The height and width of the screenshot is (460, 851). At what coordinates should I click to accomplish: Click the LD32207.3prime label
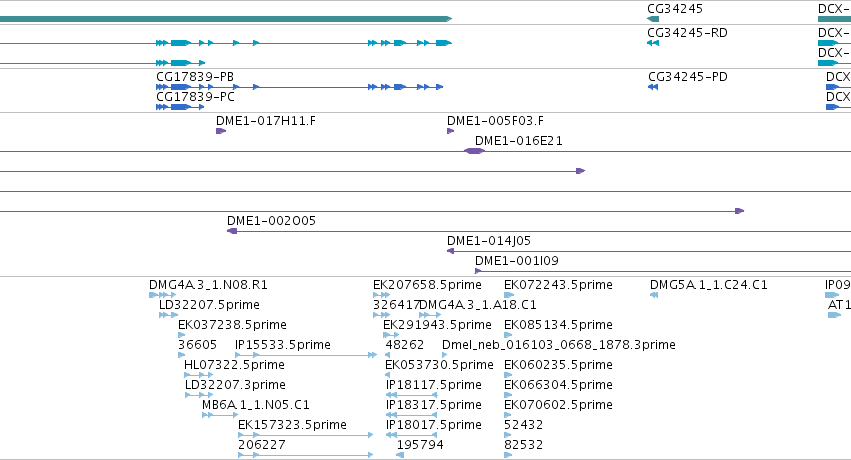235,385
